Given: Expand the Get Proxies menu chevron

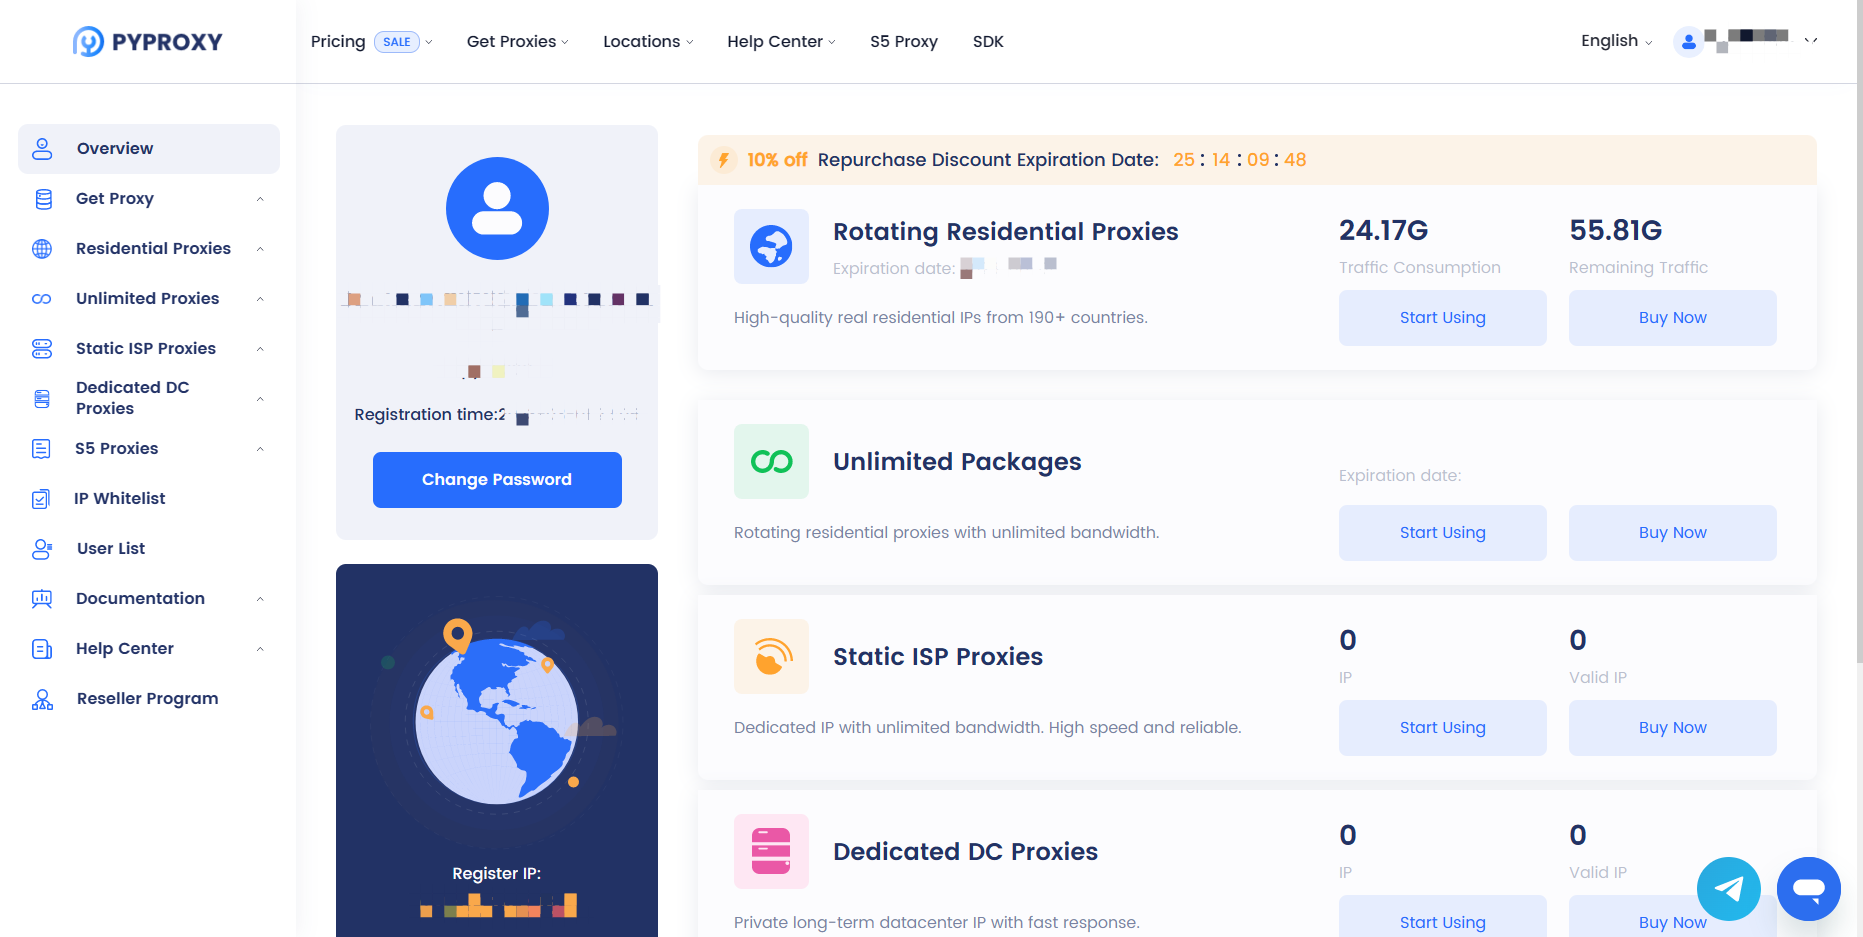Looking at the screenshot, I should click(x=565, y=42).
